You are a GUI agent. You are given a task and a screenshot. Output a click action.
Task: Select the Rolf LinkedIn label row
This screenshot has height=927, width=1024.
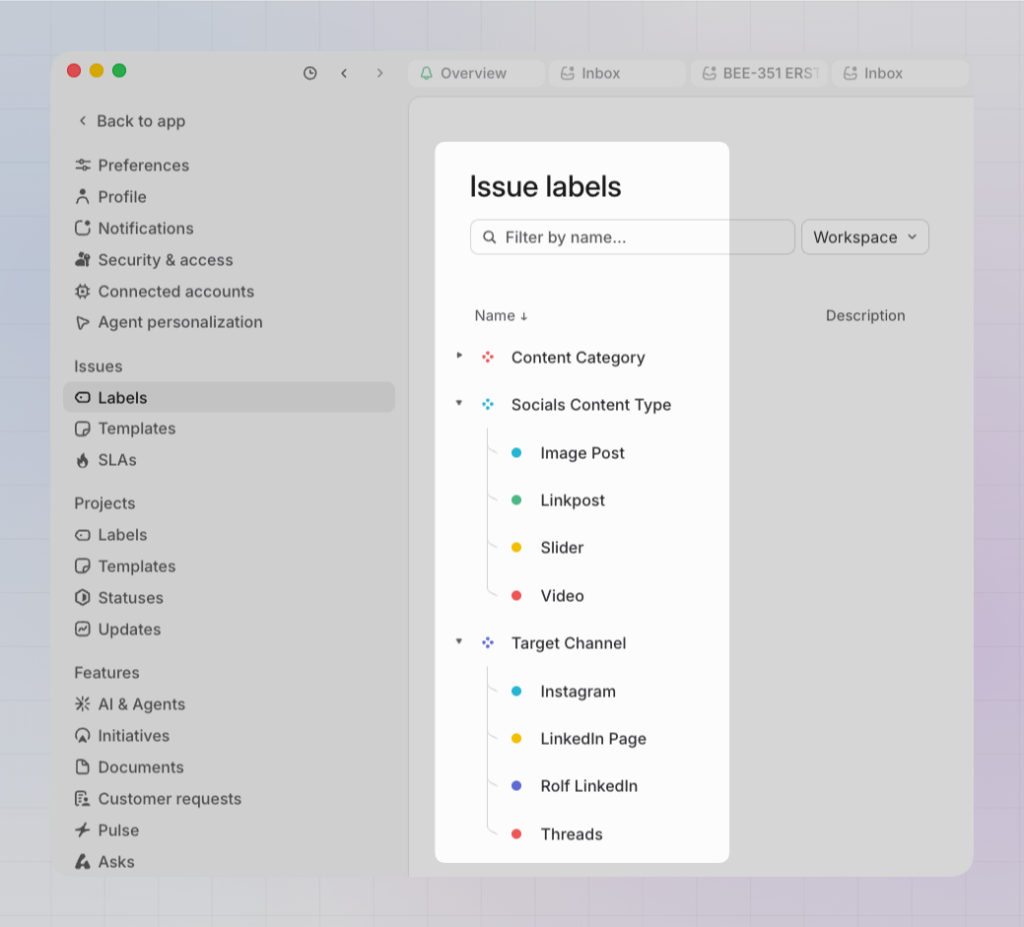tap(588, 786)
